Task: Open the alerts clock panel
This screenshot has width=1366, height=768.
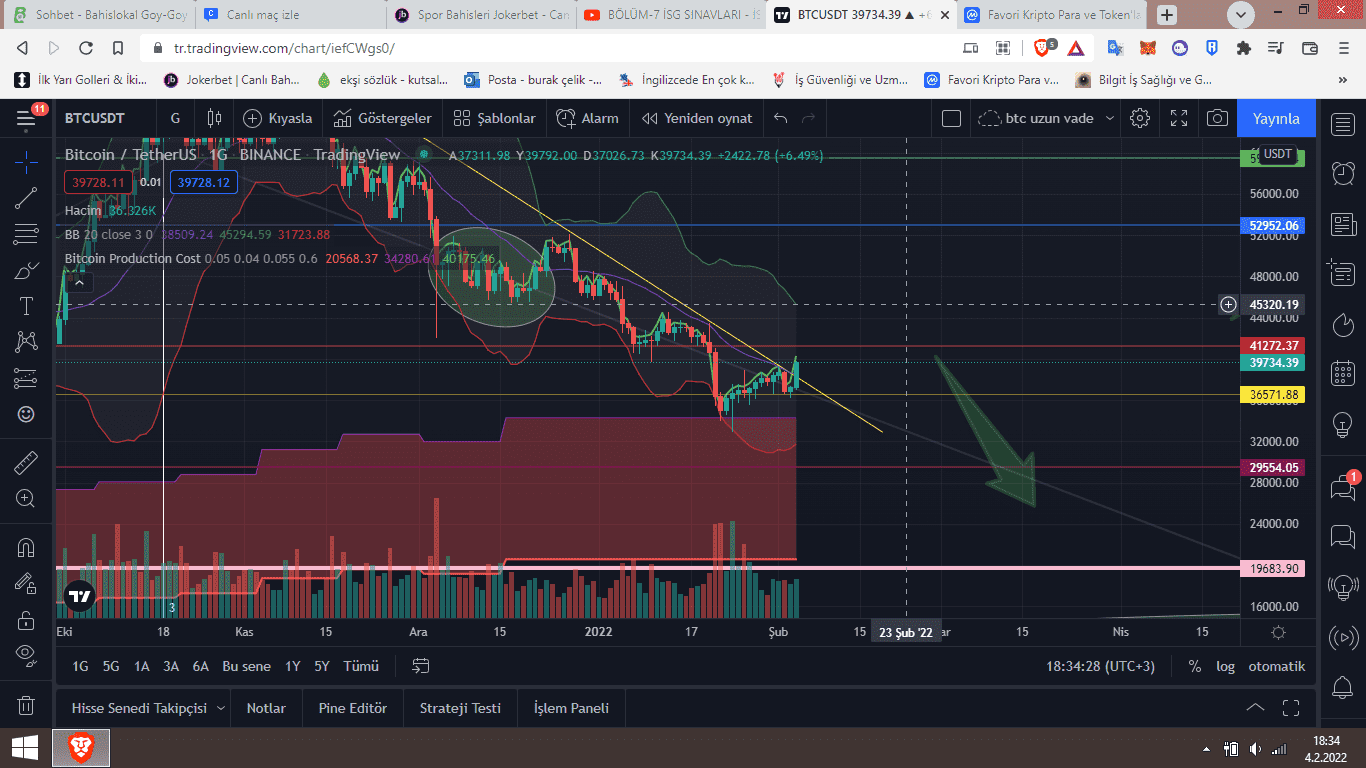Action: (x=1343, y=174)
